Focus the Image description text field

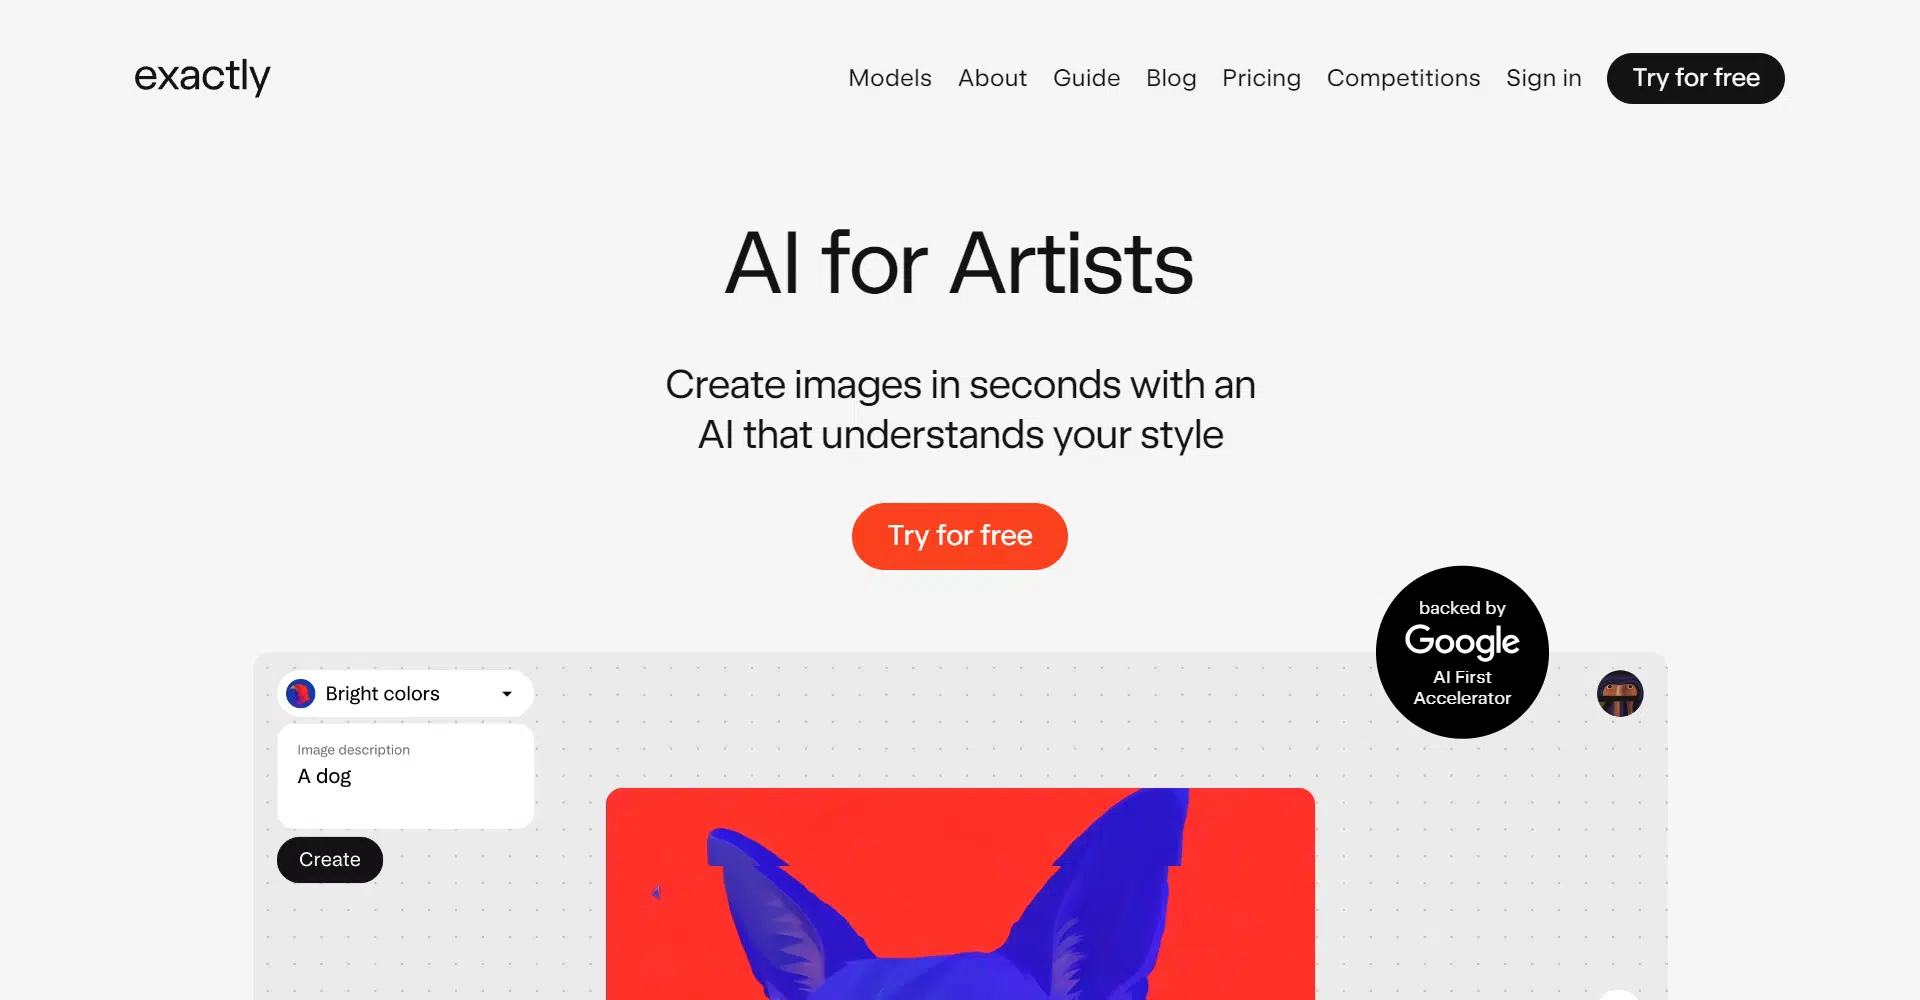(x=405, y=776)
